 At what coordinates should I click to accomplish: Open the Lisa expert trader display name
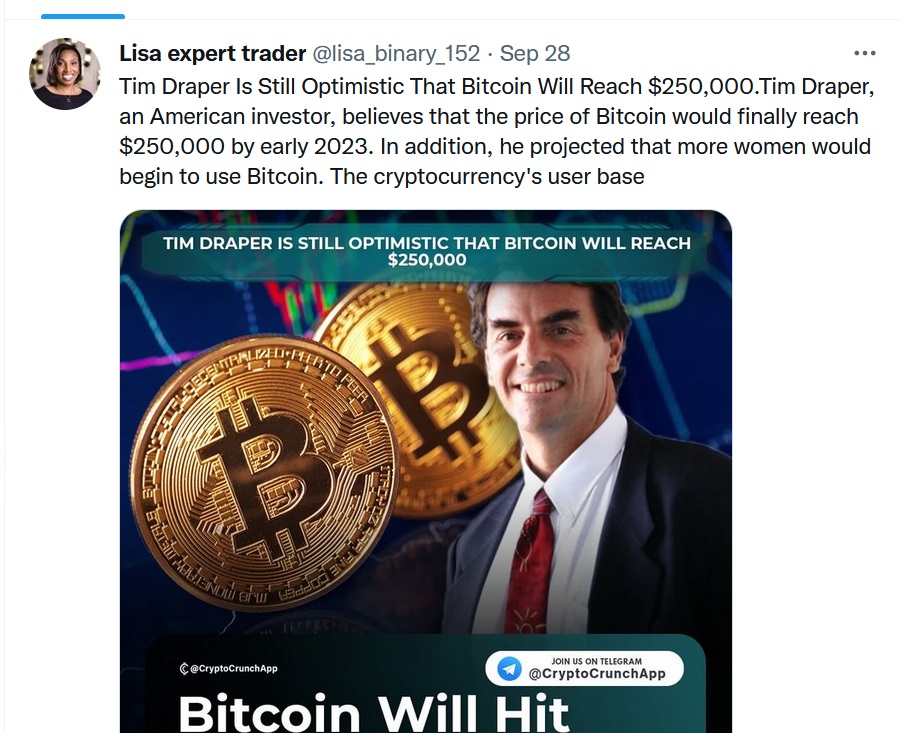(213, 53)
